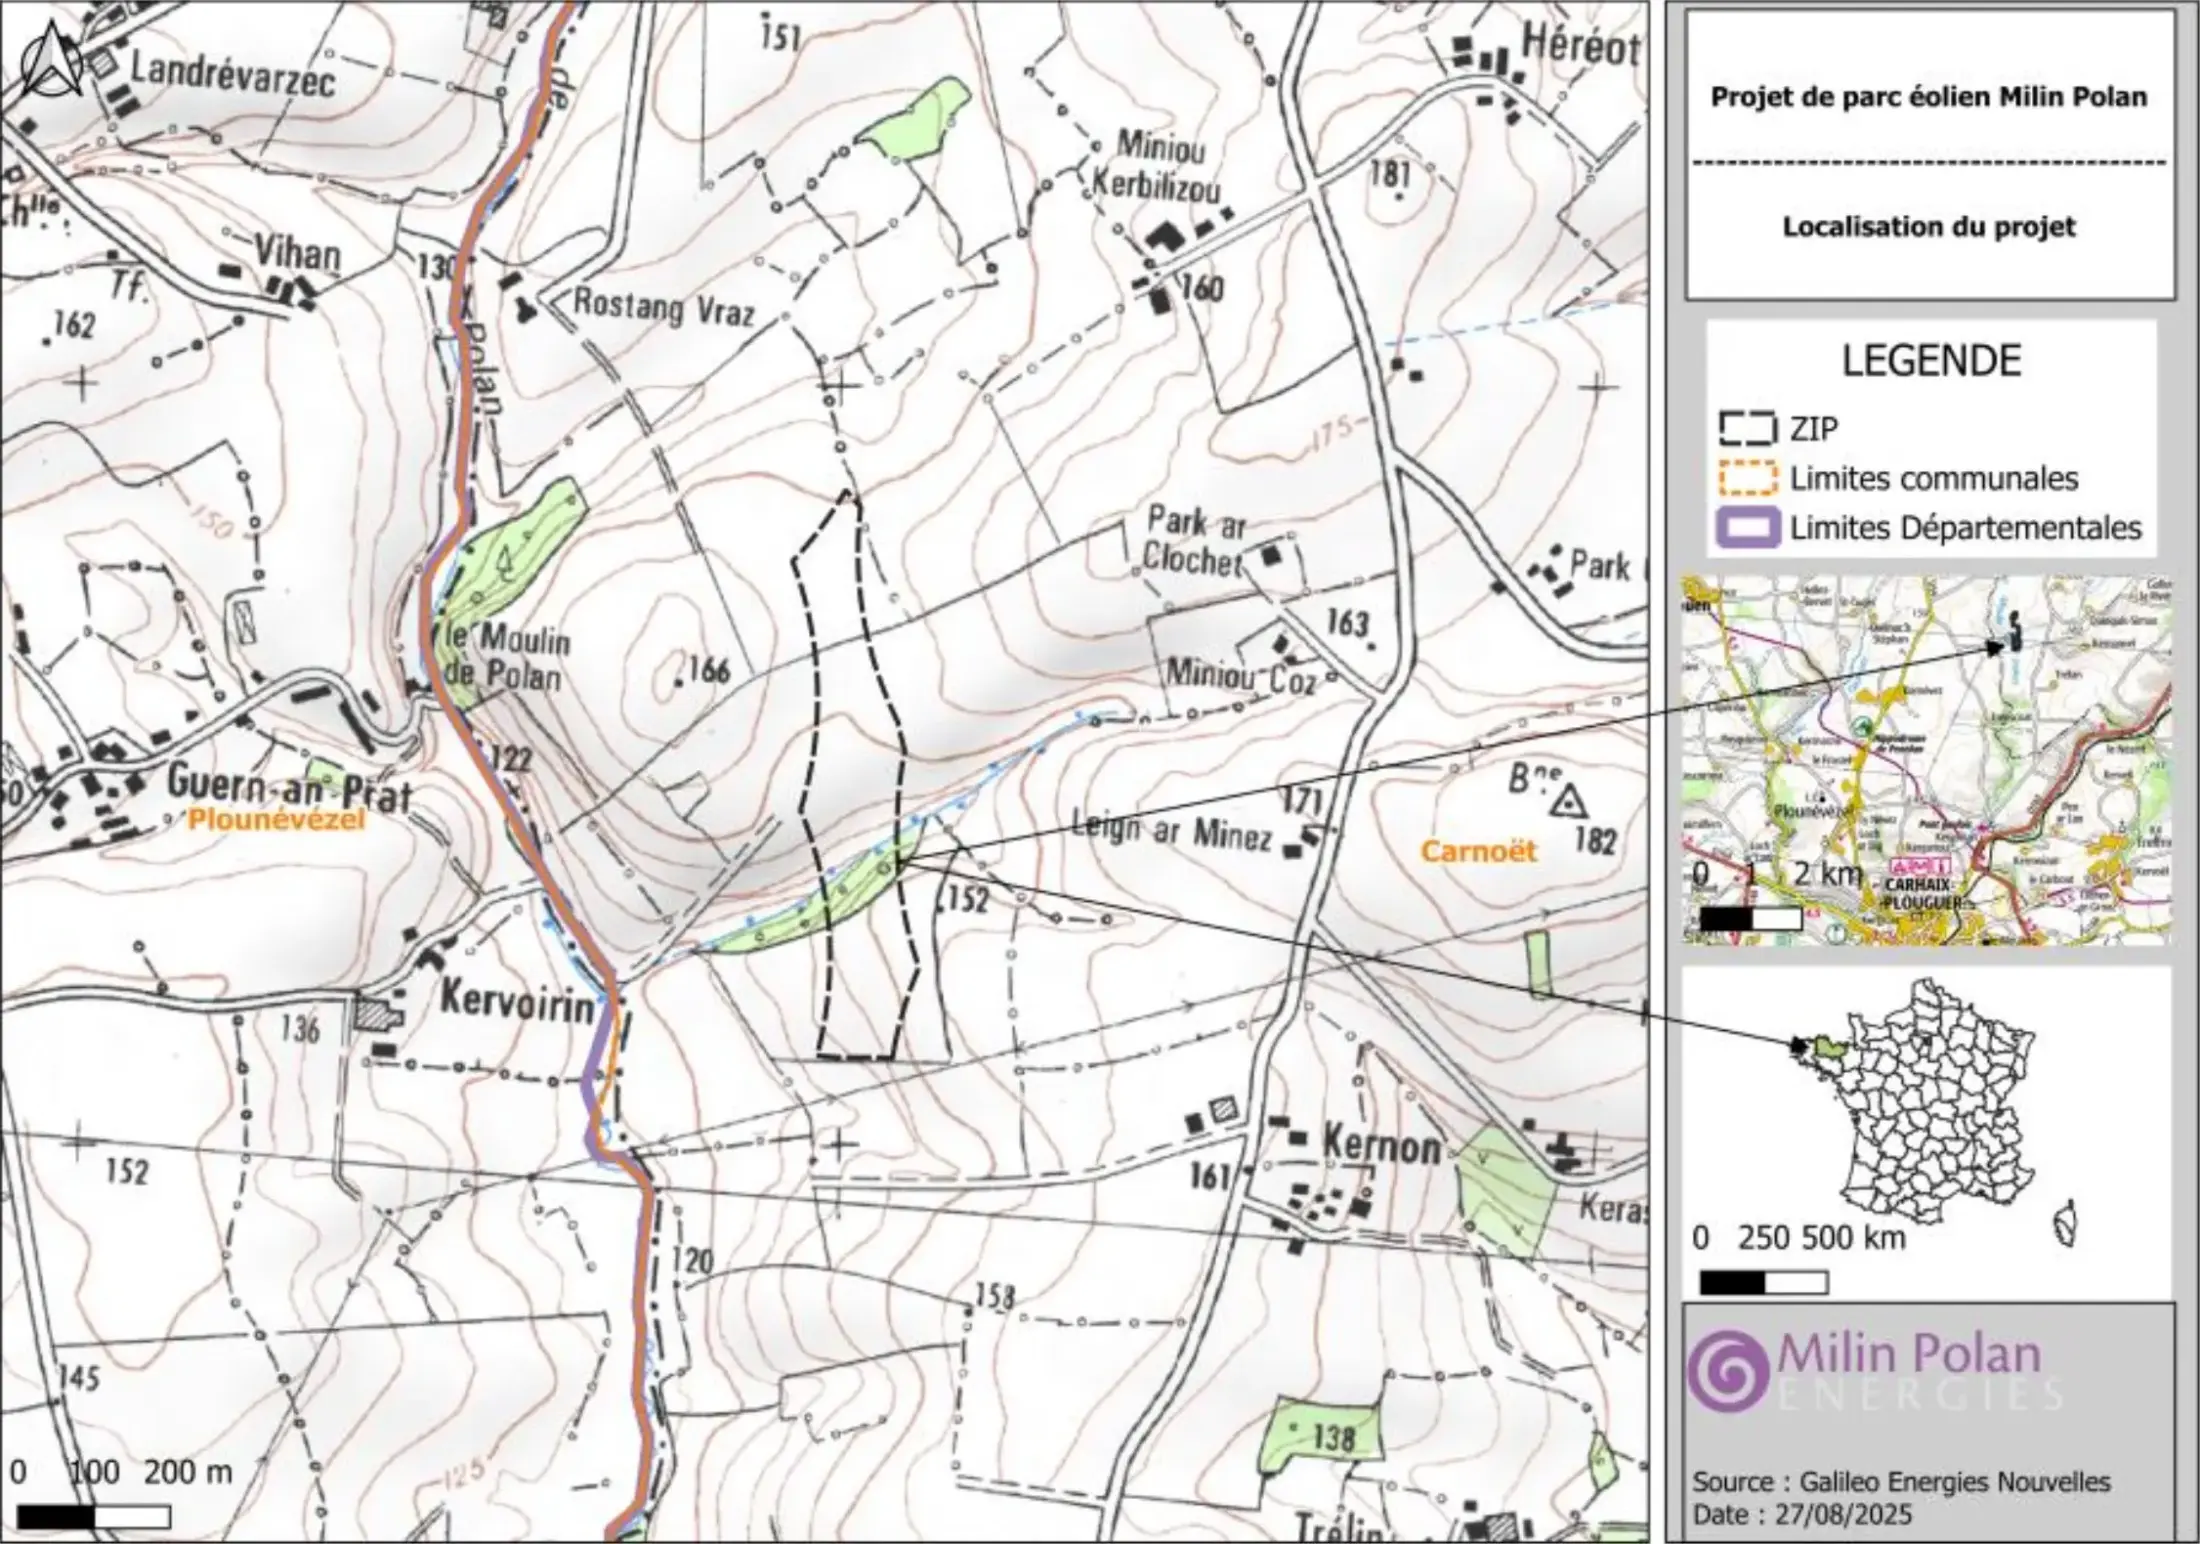The height and width of the screenshot is (1544, 2200).
Task: Click the triangulation point triangle near 182
Action: click(x=1566, y=802)
